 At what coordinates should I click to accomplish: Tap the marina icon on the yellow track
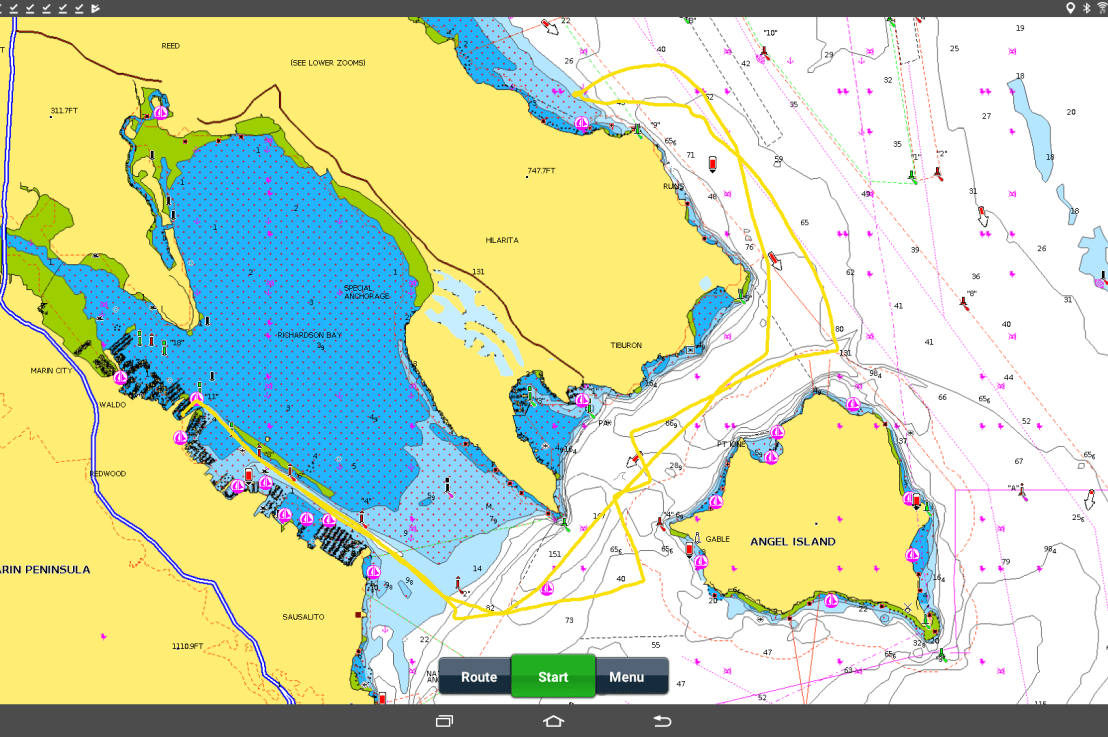pos(547,589)
